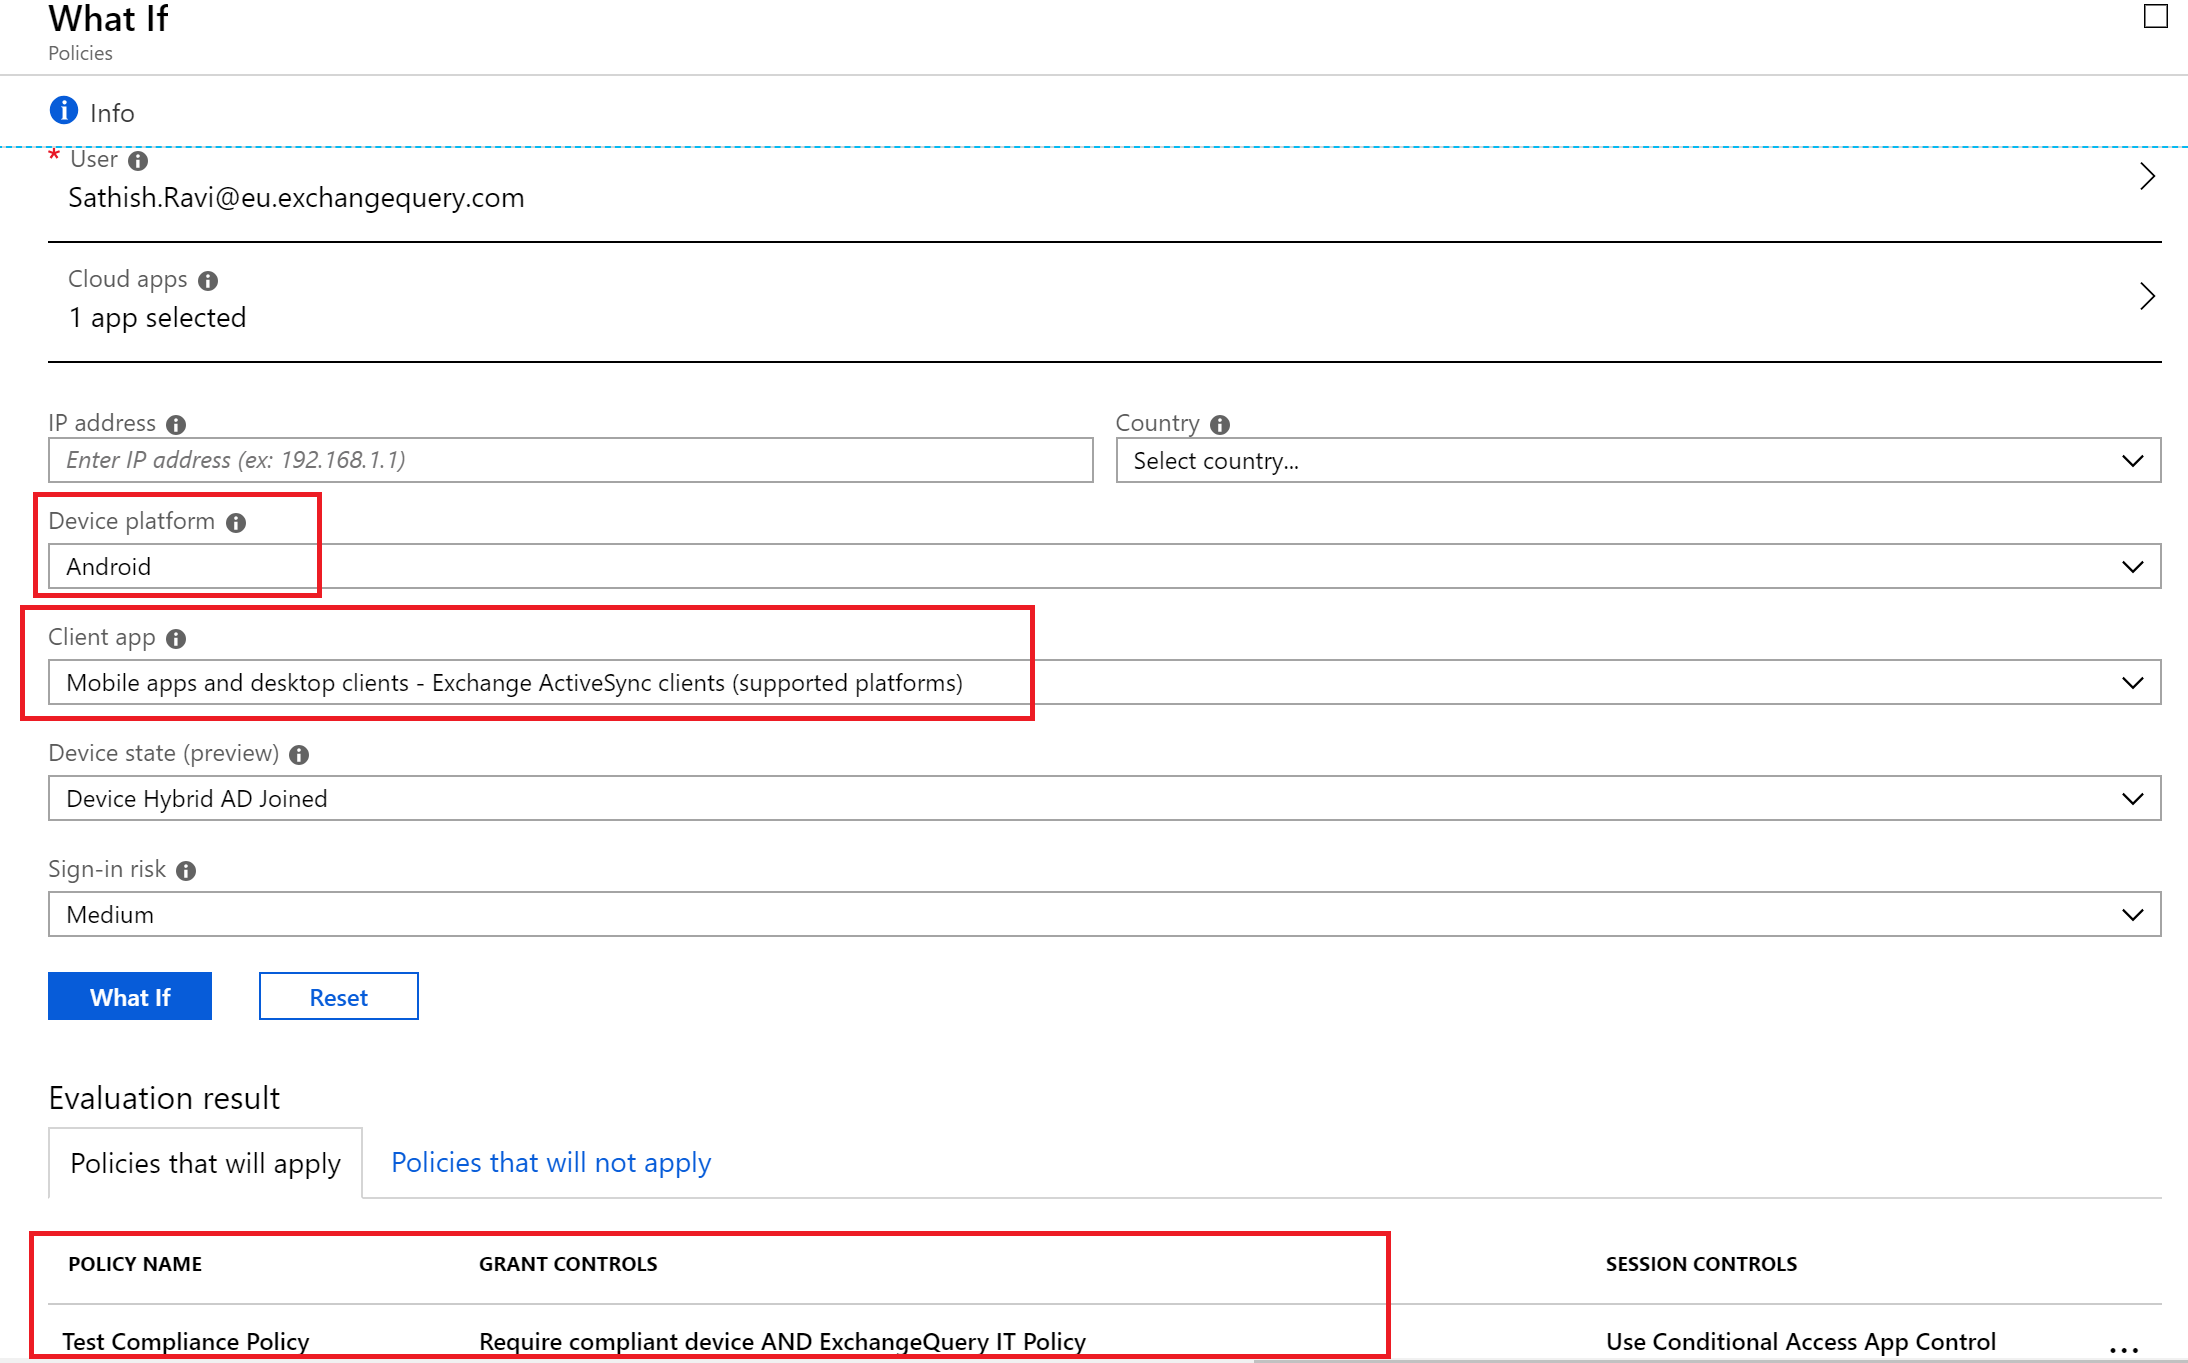Click the info icon next to User
This screenshot has width=2188, height=1363.
pyautogui.click(x=138, y=160)
